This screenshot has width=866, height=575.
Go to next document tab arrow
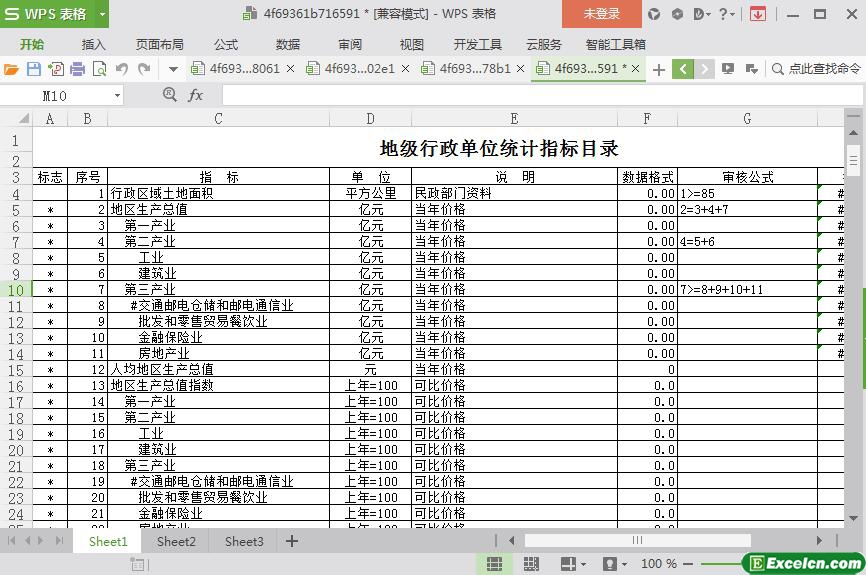pyautogui.click(x=704, y=69)
